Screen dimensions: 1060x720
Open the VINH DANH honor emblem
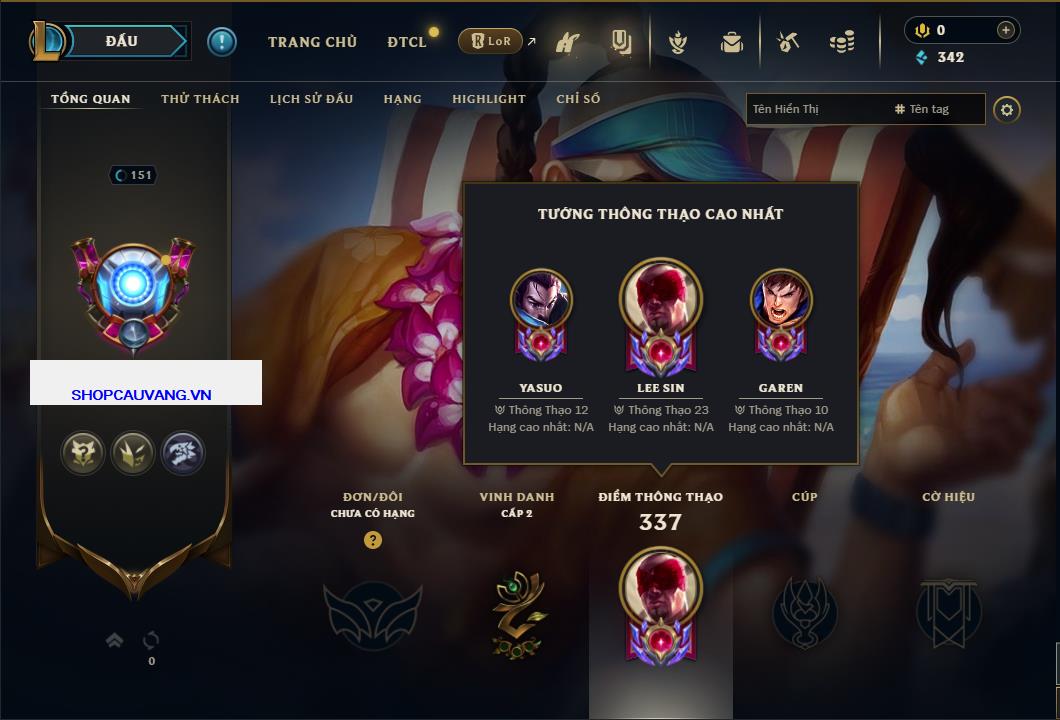tap(518, 614)
